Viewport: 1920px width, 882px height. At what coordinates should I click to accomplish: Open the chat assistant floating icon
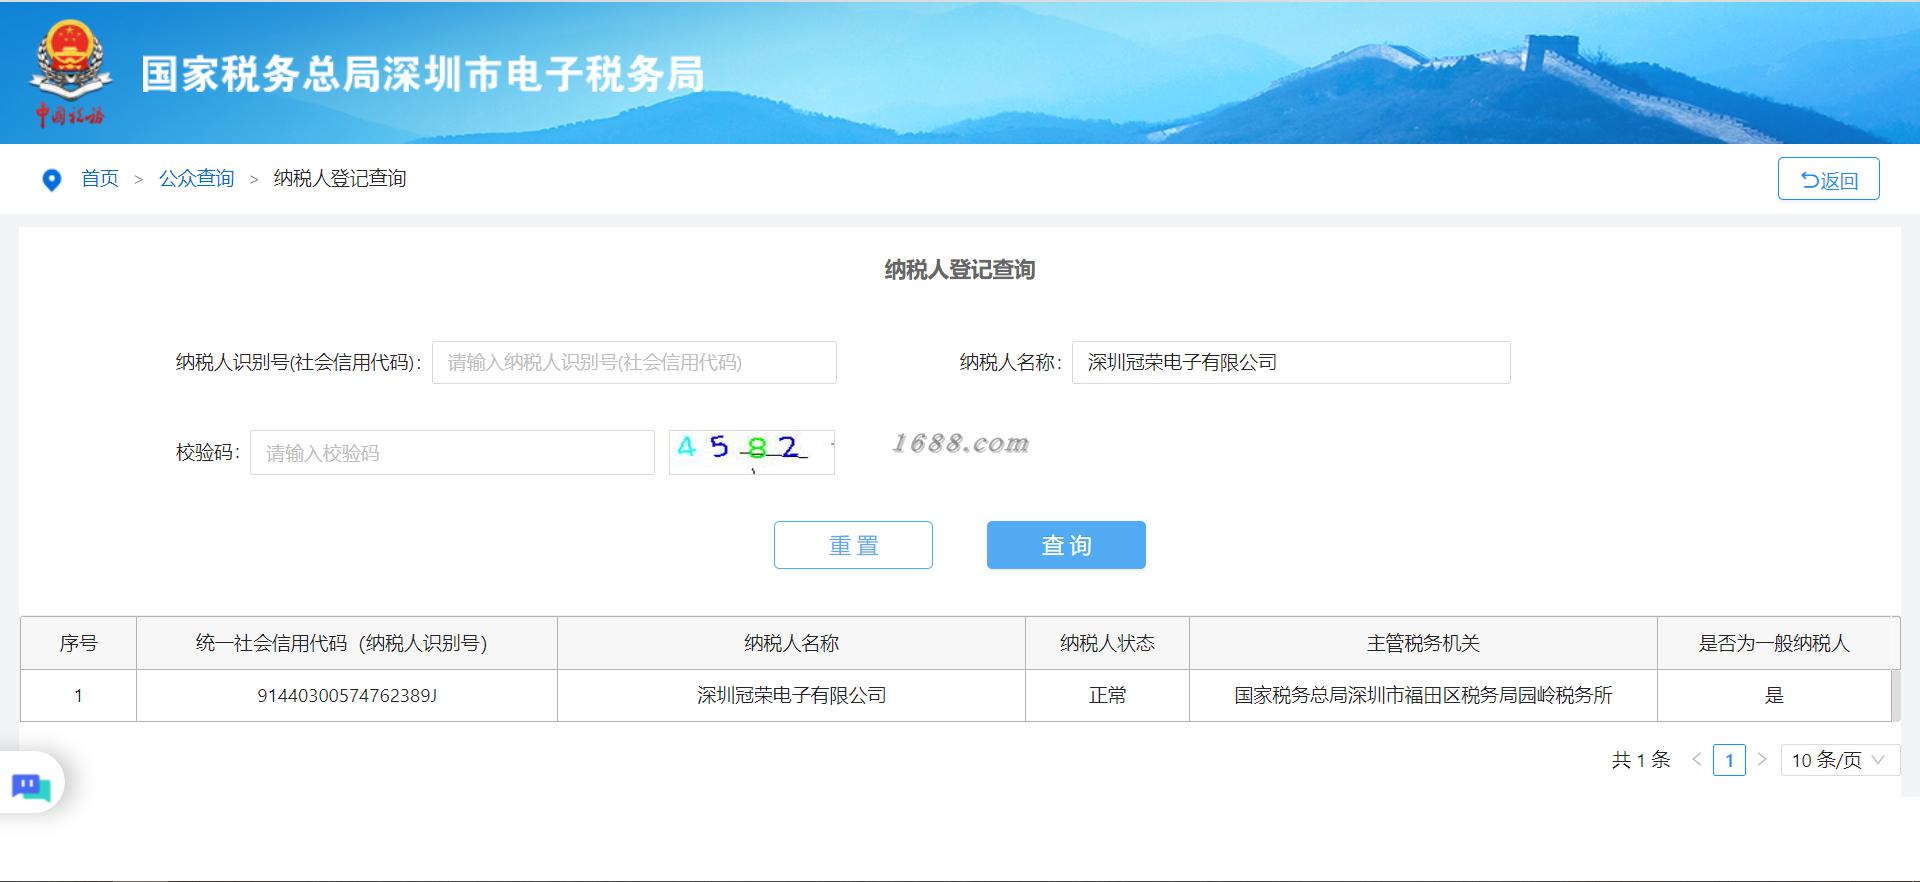pos(31,786)
